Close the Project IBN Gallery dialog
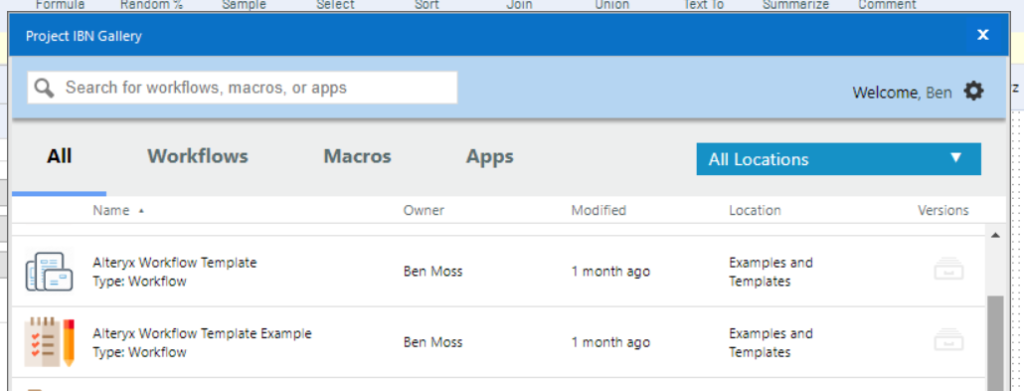1024x391 pixels. pos(983,35)
